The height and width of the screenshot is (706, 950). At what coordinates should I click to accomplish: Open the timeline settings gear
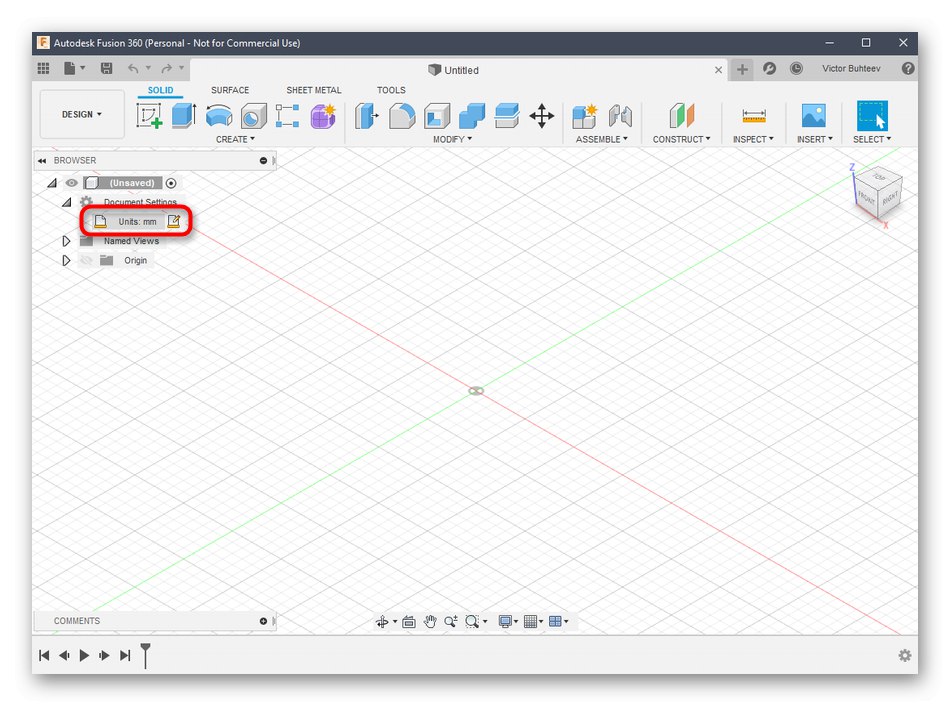tap(905, 655)
